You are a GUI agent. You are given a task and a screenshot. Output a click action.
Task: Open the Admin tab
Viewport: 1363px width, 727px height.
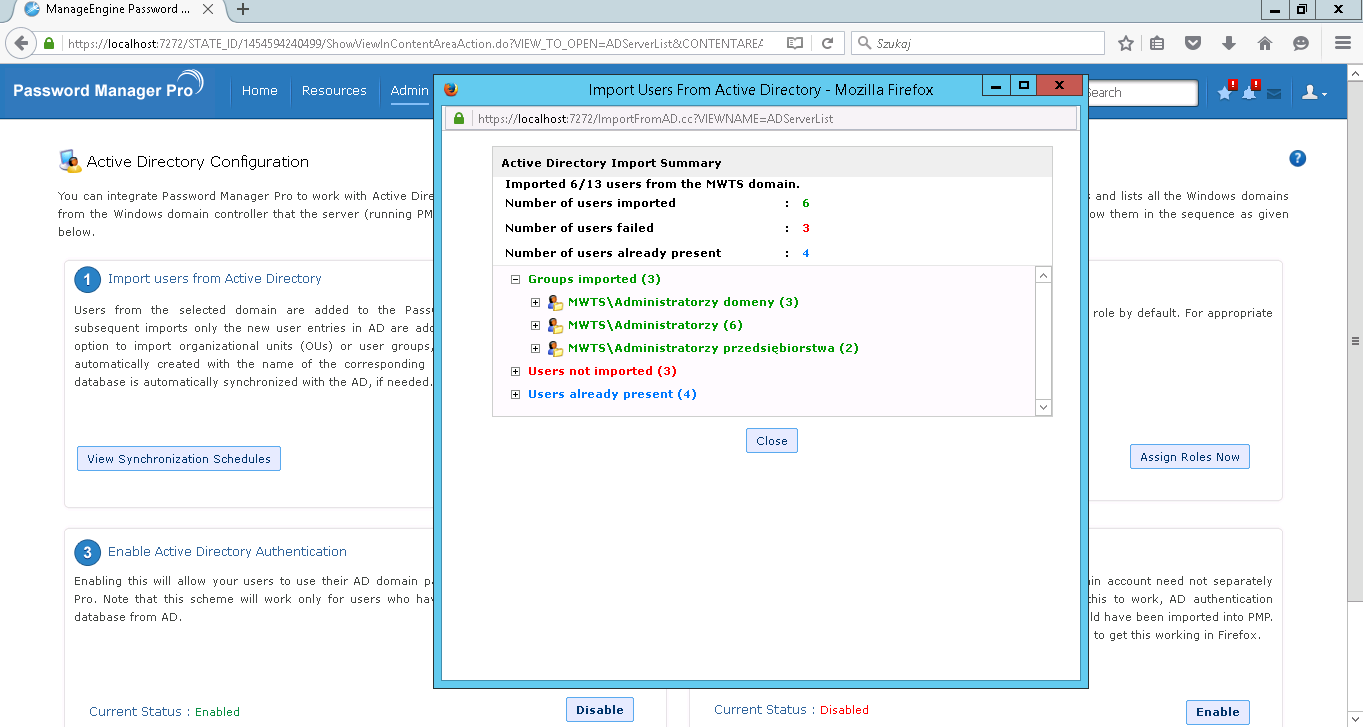(x=409, y=91)
